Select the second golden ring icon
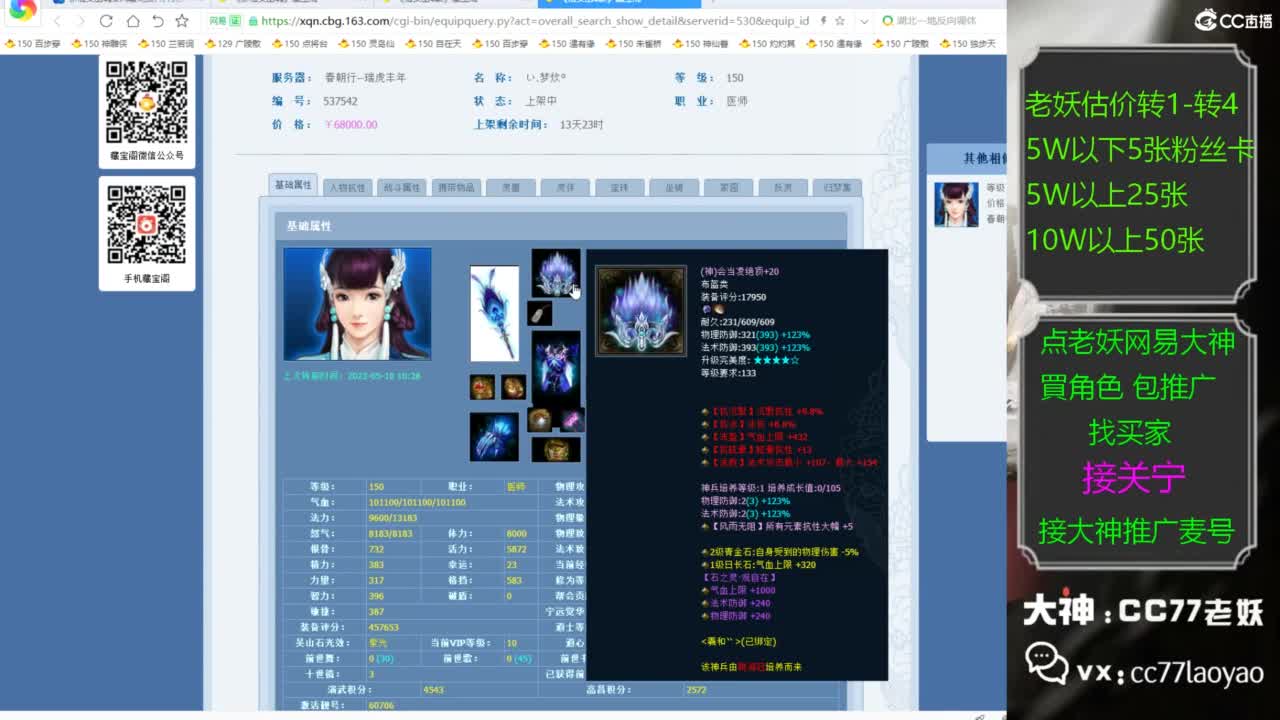This screenshot has width=1280, height=720. coord(513,387)
